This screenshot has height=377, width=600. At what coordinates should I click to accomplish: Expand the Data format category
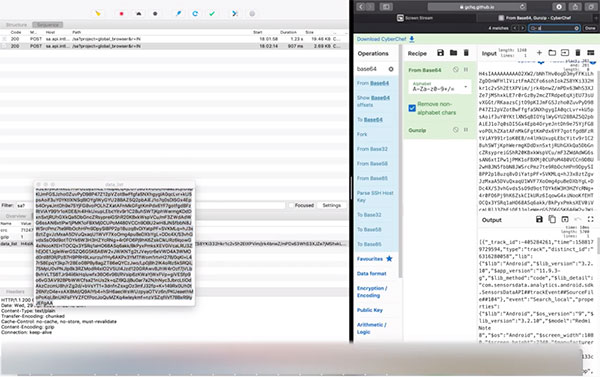(372, 274)
